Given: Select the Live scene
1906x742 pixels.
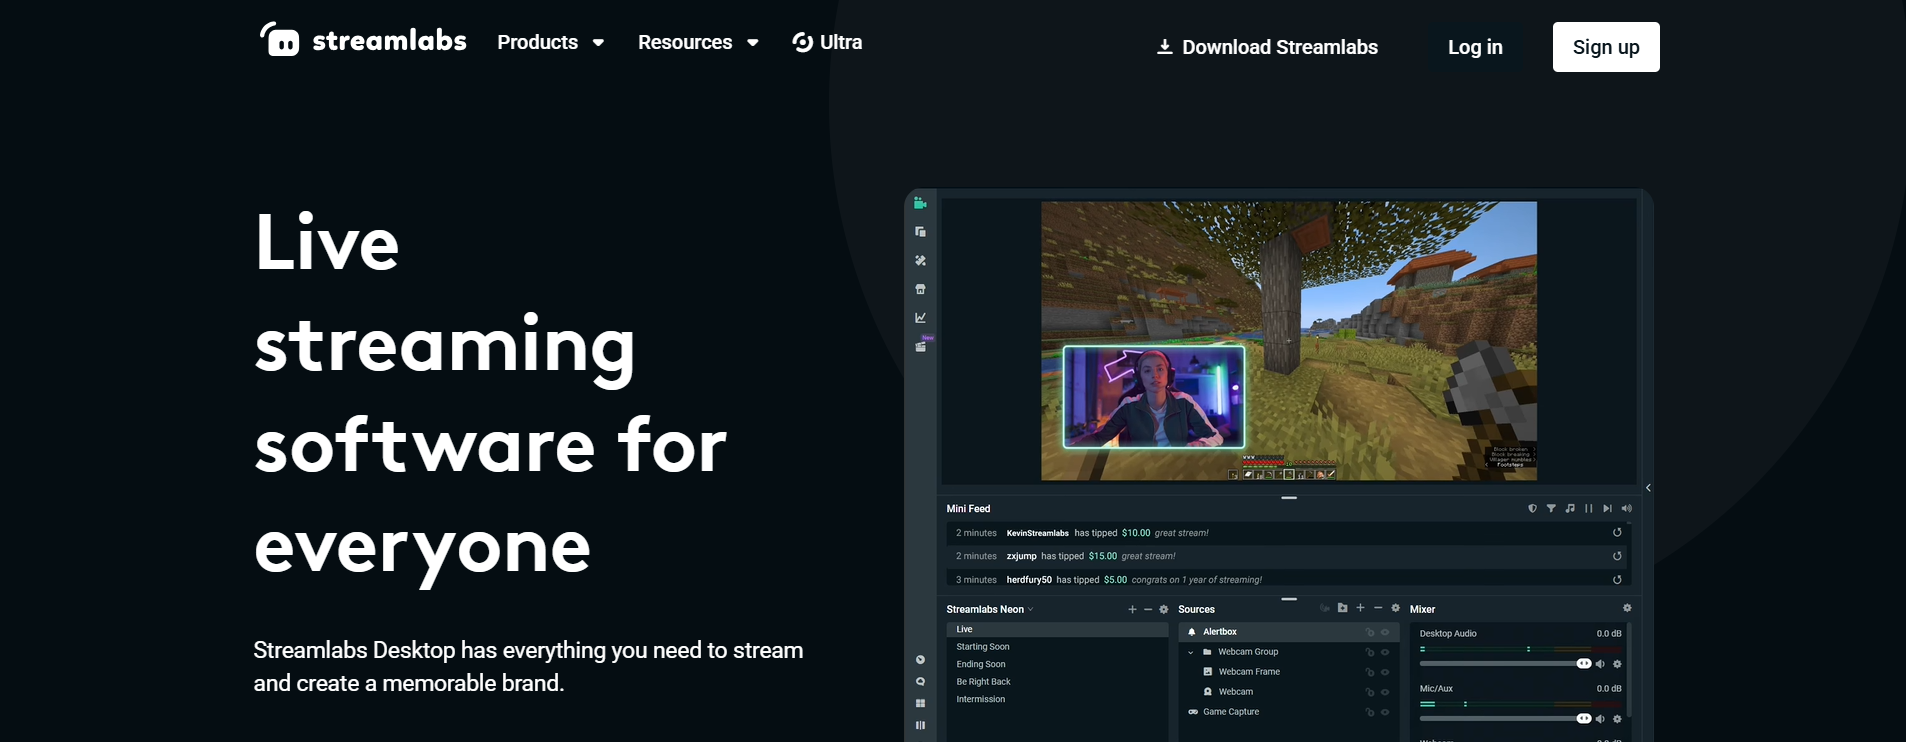Looking at the screenshot, I should tap(1057, 629).
